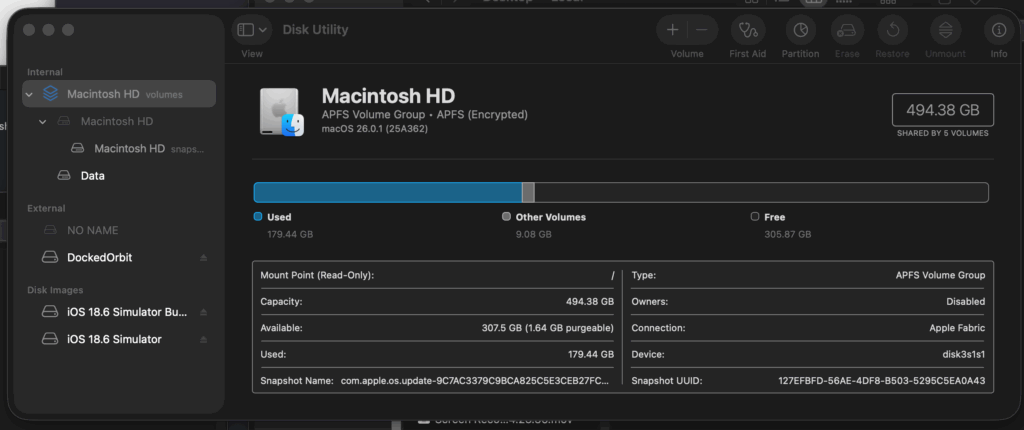Open the Partition tool
This screenshot has width=1024, height=430.
800,30
